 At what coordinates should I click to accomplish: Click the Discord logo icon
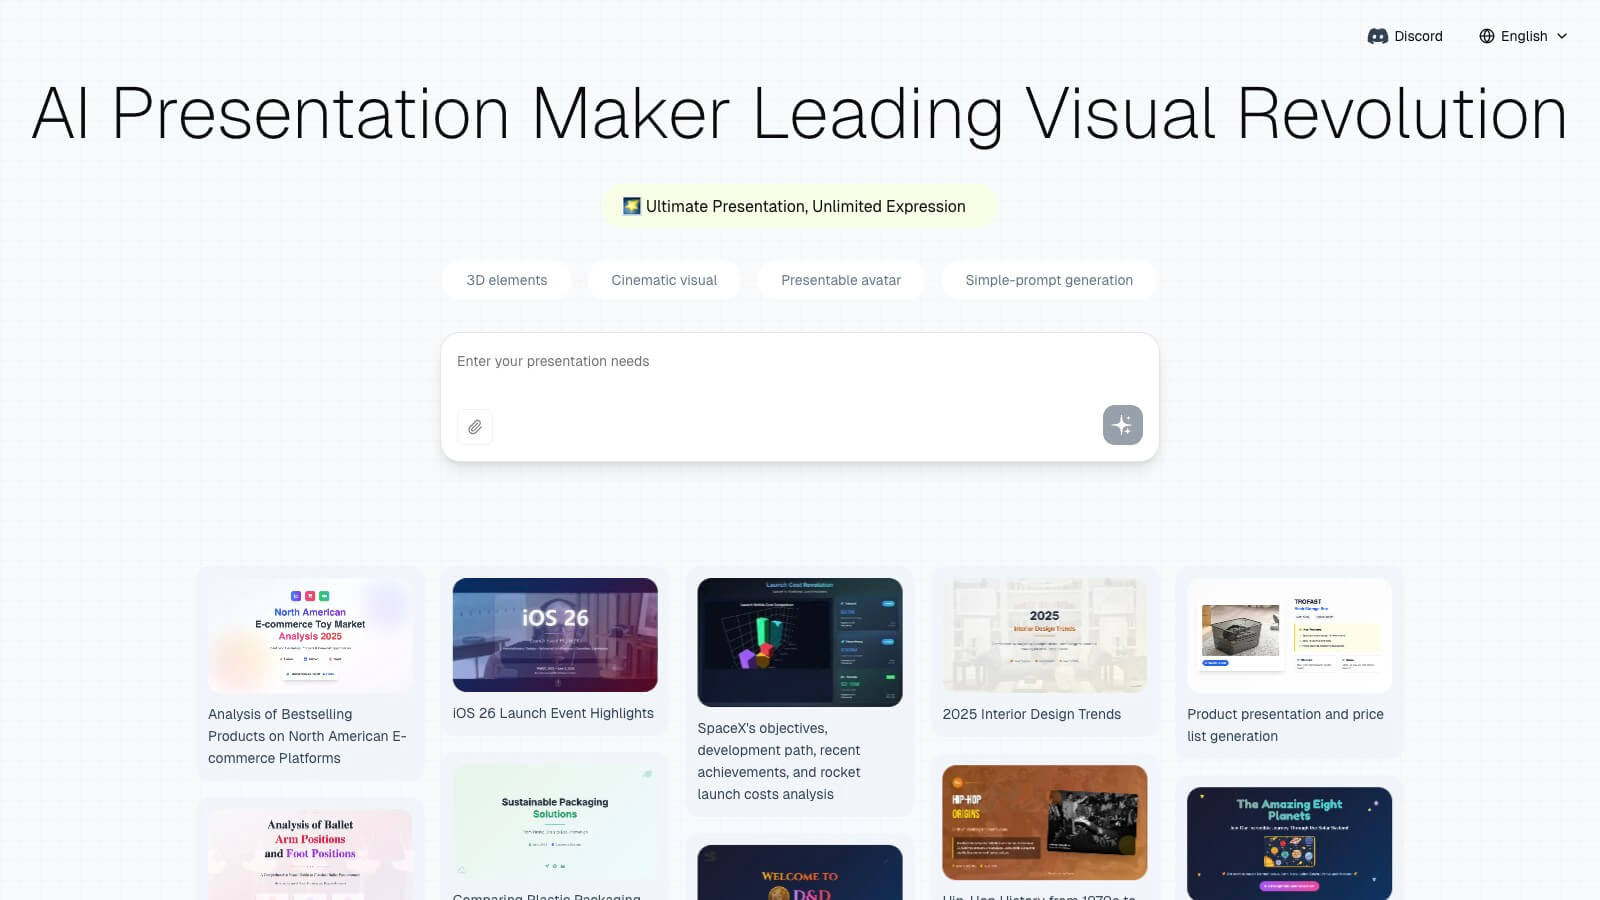[x=1377, y=36]
